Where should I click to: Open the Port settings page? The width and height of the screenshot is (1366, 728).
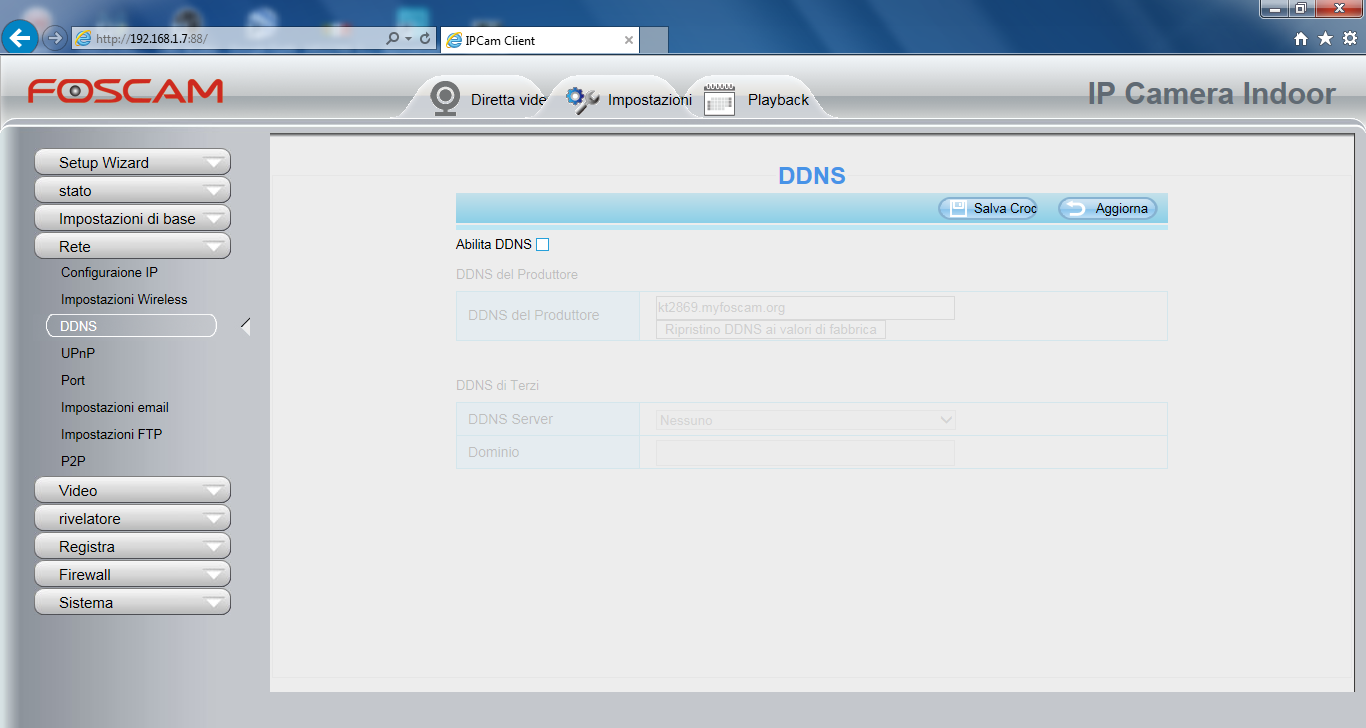point(73,380)
